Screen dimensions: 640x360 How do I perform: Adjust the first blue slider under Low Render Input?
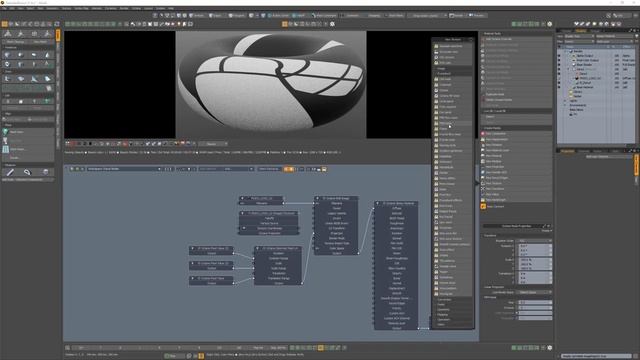point(535,302)
